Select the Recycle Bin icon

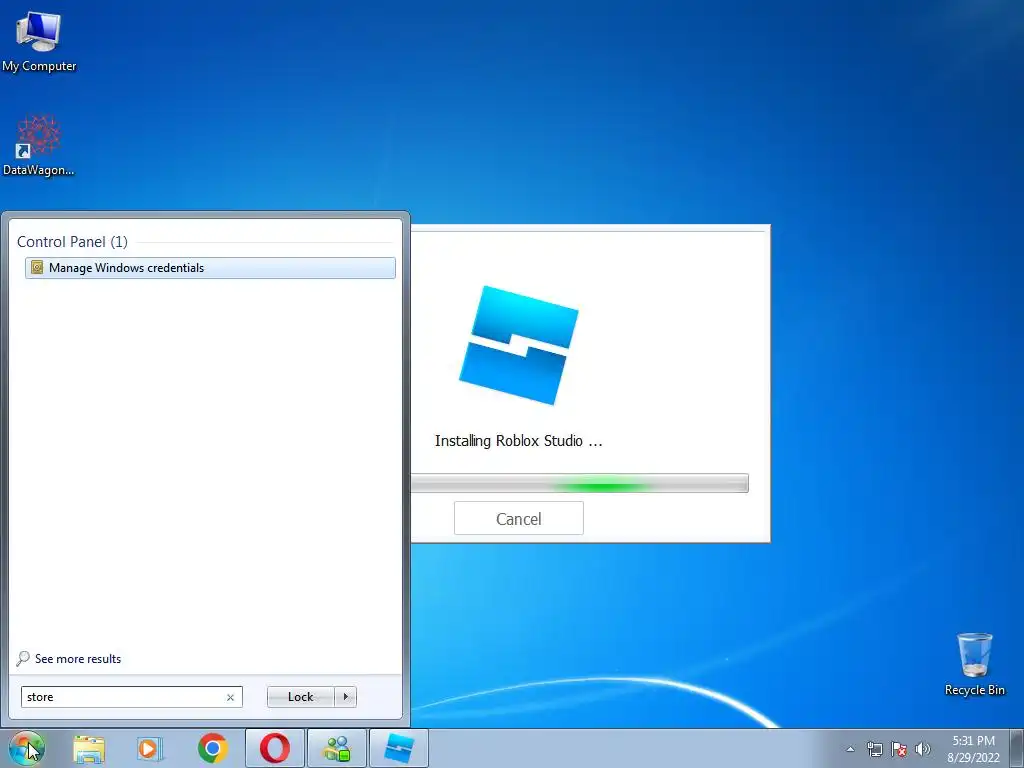click(x=974, y=664)
